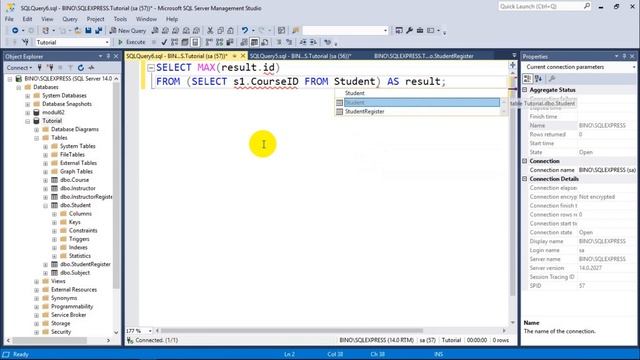
Task: Toggle Results to File icon
Action: 264,42
